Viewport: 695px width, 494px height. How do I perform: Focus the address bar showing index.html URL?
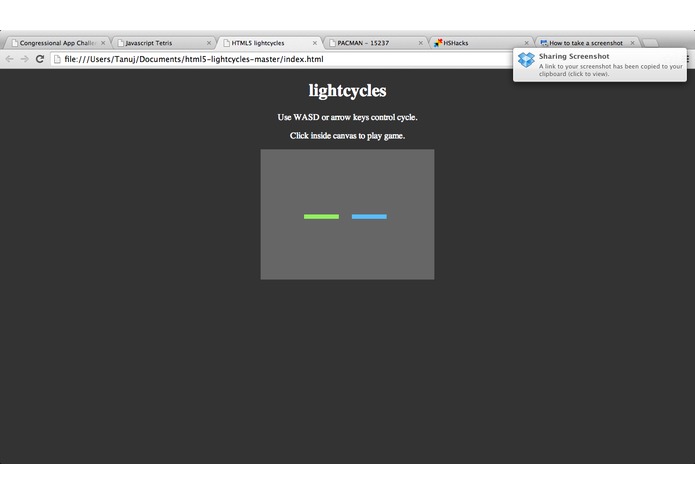(x=284, y=59)
